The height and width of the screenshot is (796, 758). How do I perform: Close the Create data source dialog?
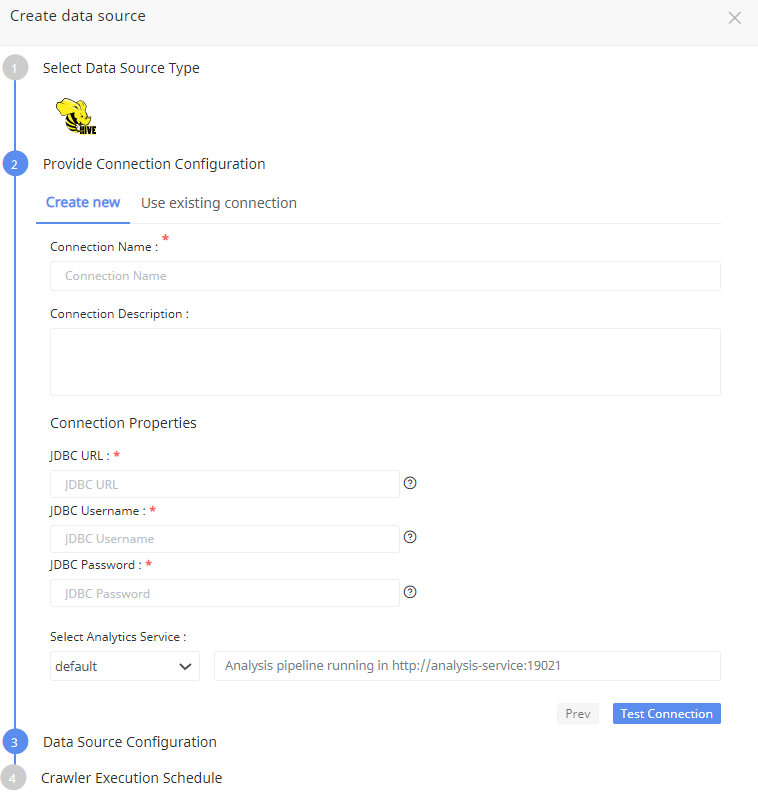point(735,18)
